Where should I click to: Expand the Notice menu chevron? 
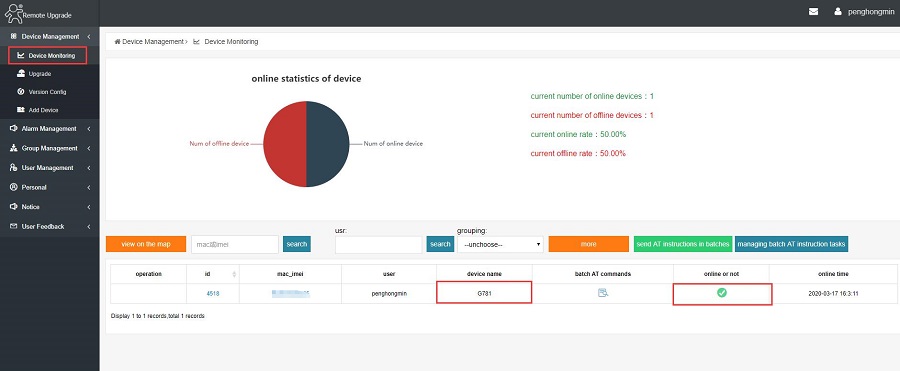89,207
